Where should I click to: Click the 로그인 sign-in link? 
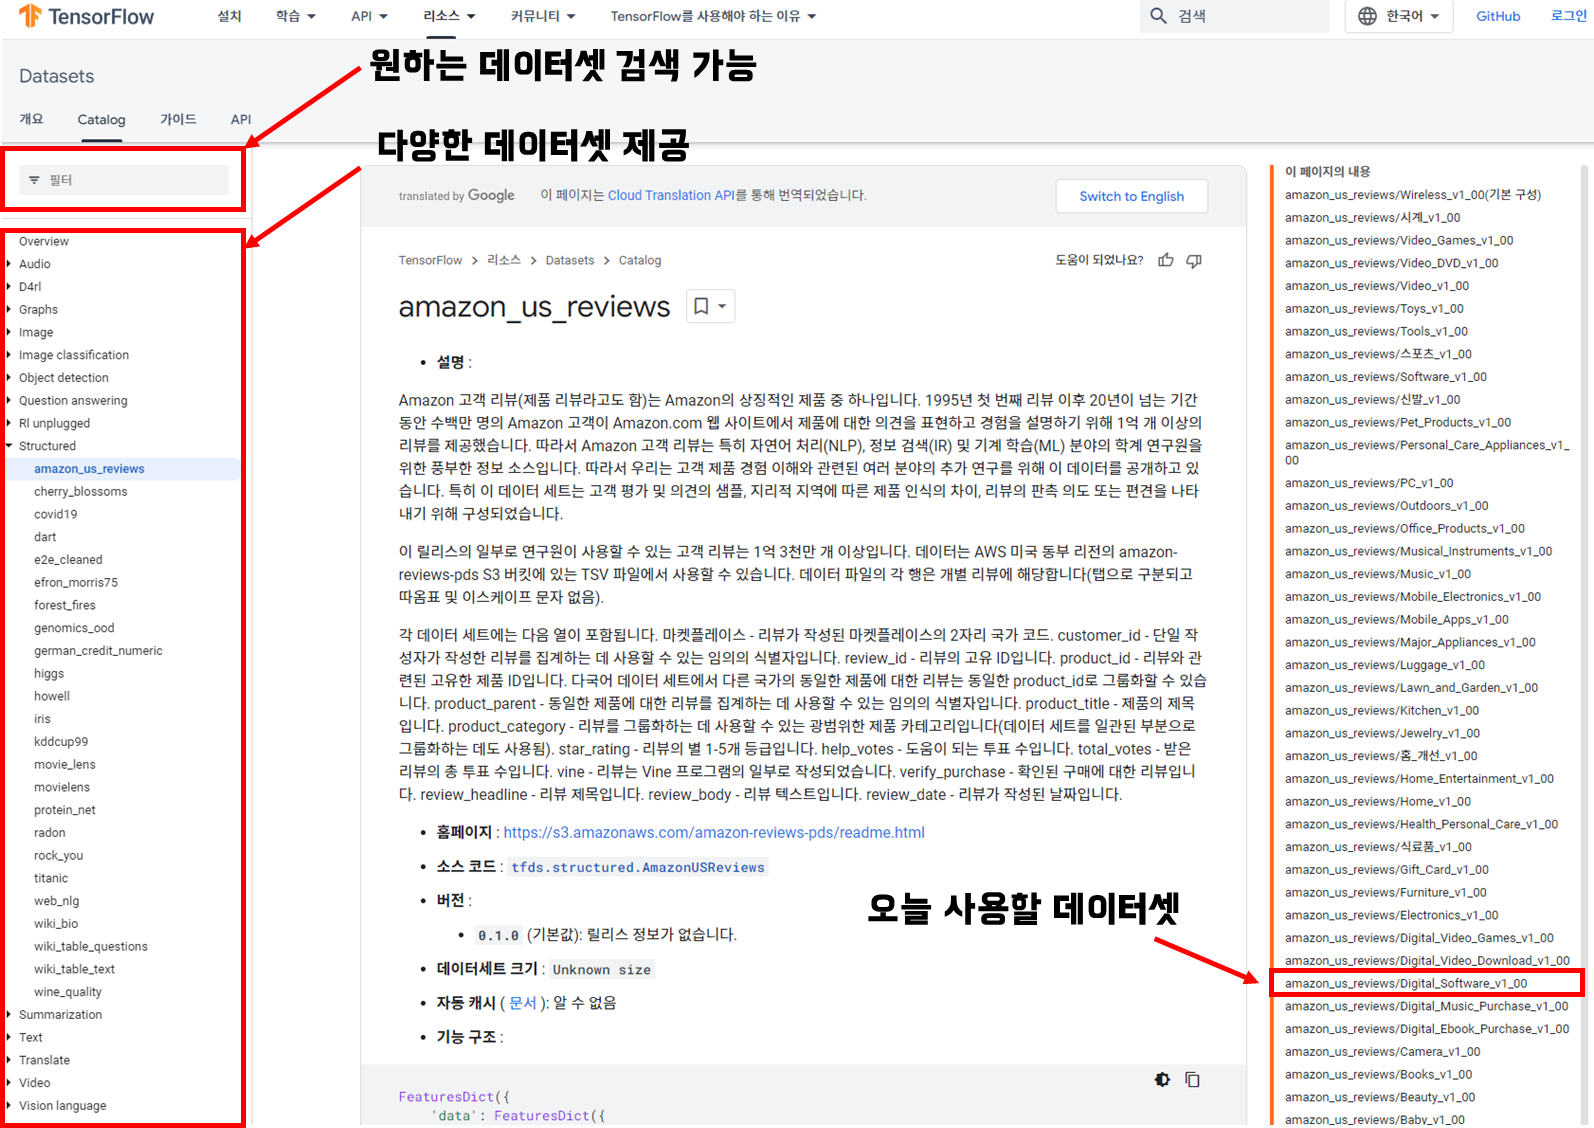pos(1568,16)
